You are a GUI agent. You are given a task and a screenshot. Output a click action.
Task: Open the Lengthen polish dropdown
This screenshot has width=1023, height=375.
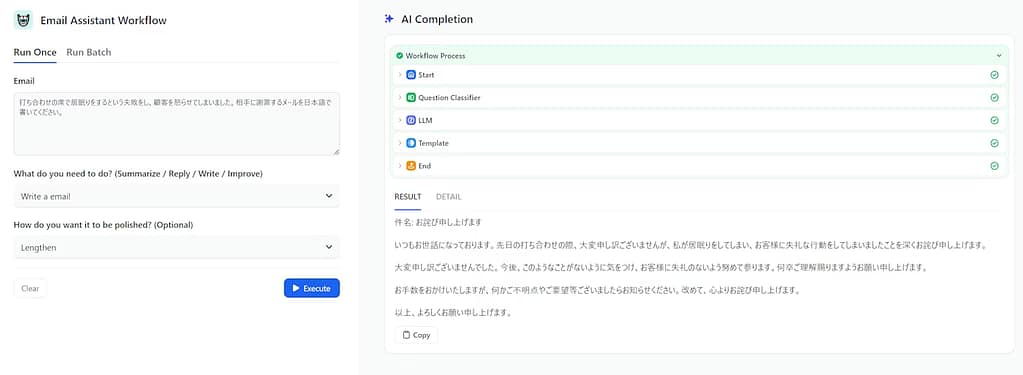(176, 247)
